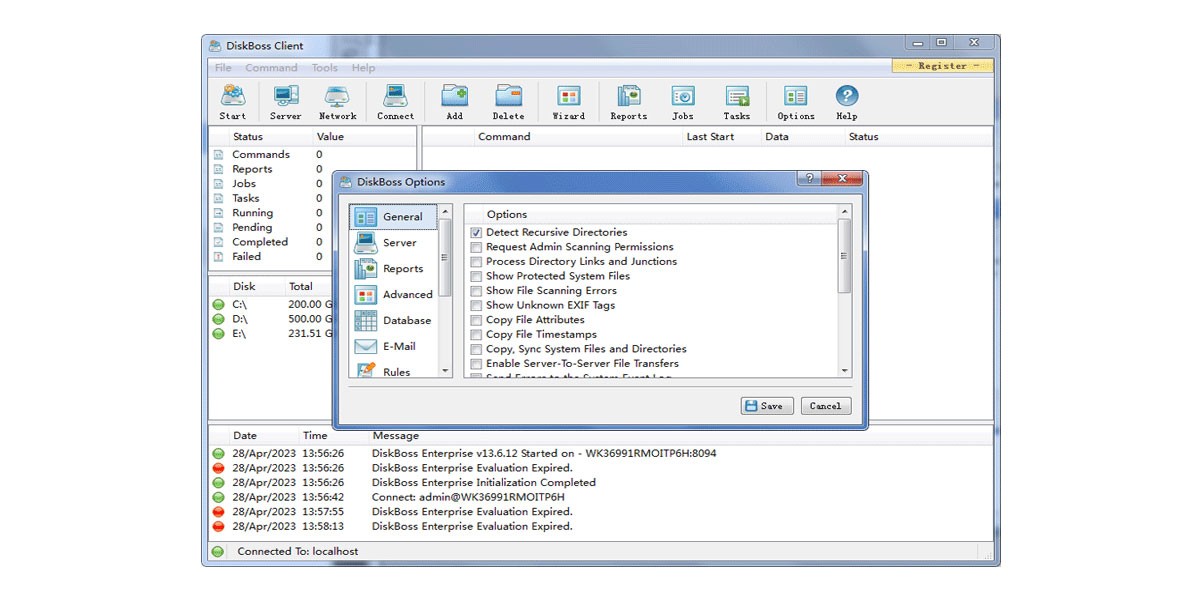This screenshot has width=1200, height=600.
Task: Select General category in Options dialog
Action: click(393, 217)
